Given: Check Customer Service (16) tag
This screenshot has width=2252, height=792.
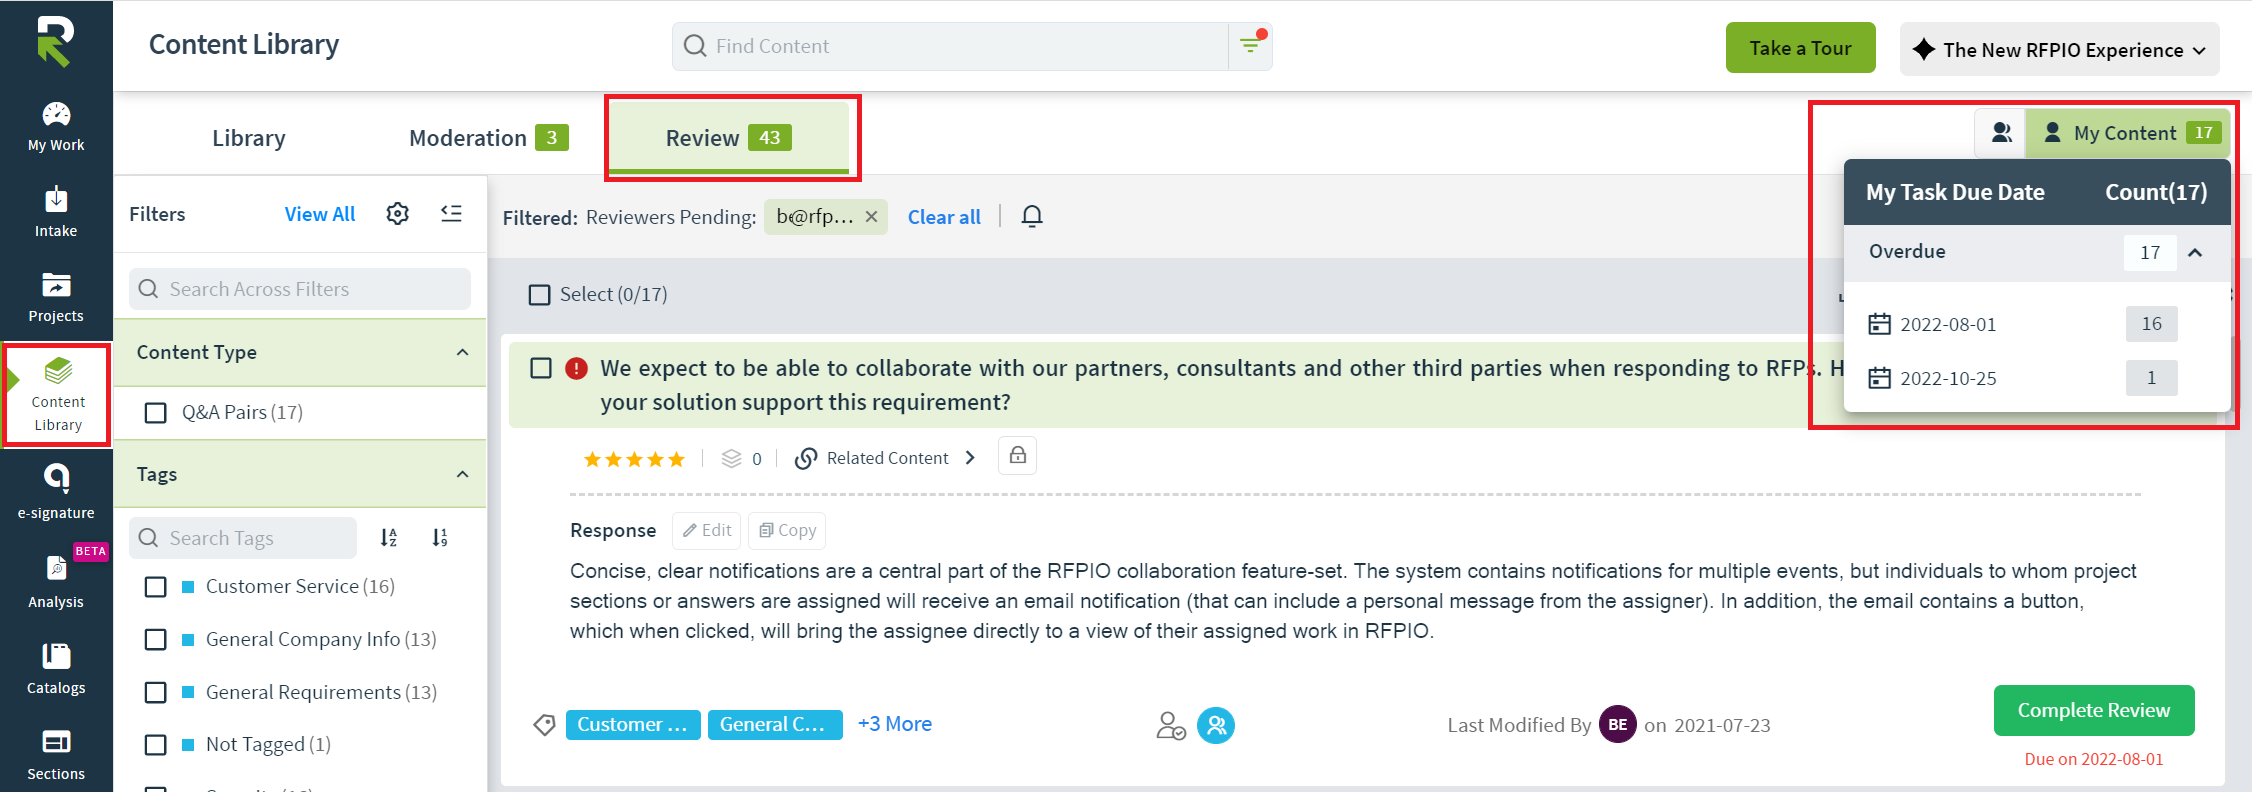Looking at the screenshot, I should click(x=156, y=587).
